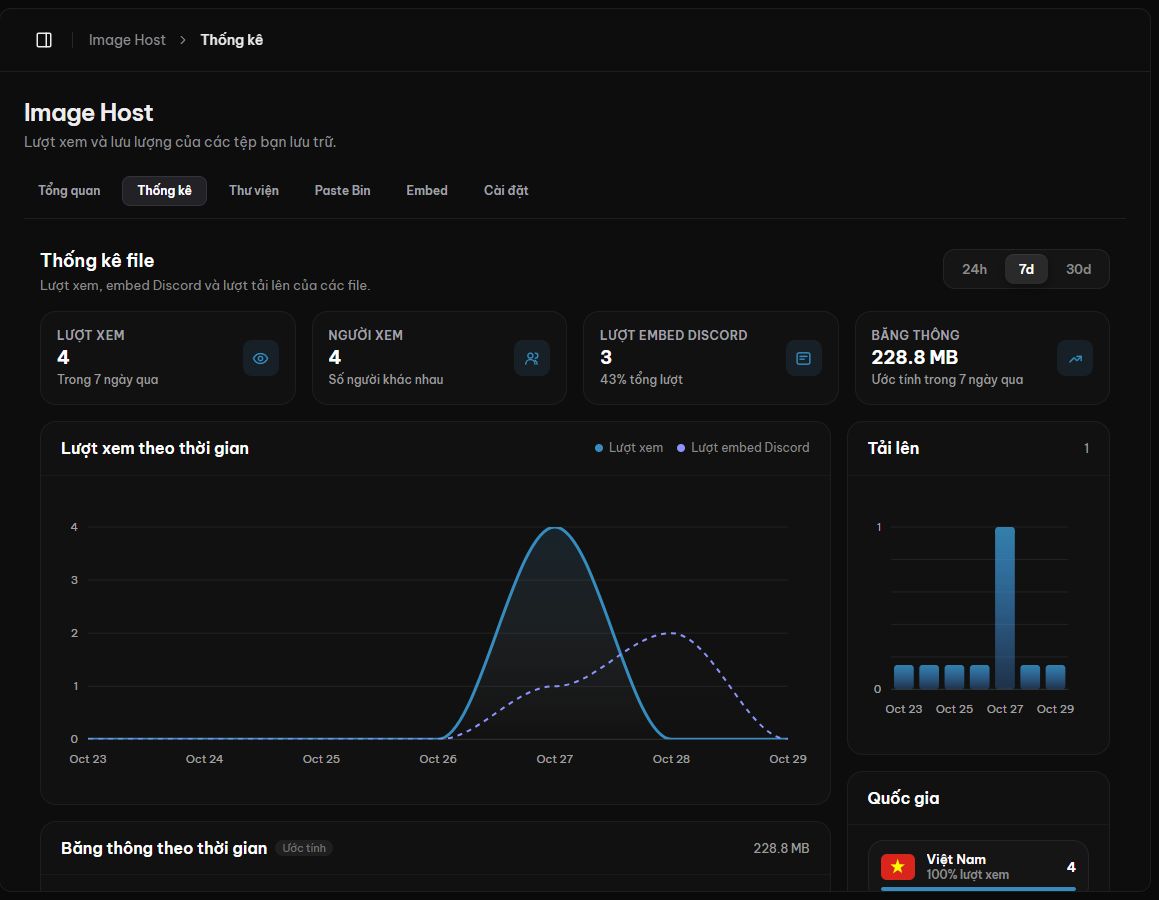Click Oct 27 label on views chart axis
This screenshot has height=900, width=1159.
(x=554, y=759)
